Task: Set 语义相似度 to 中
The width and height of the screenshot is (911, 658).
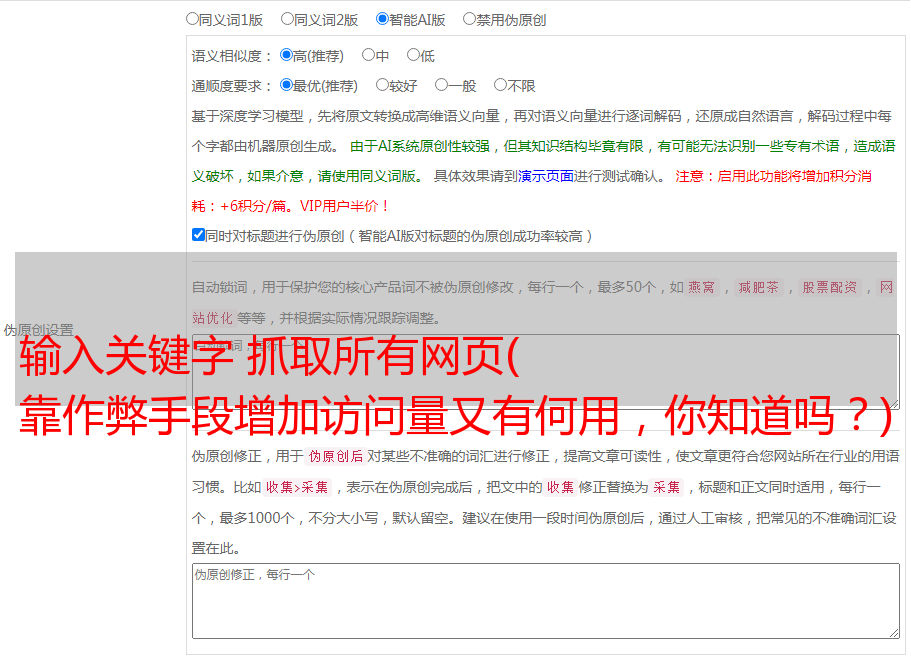Action: point(368,55)
